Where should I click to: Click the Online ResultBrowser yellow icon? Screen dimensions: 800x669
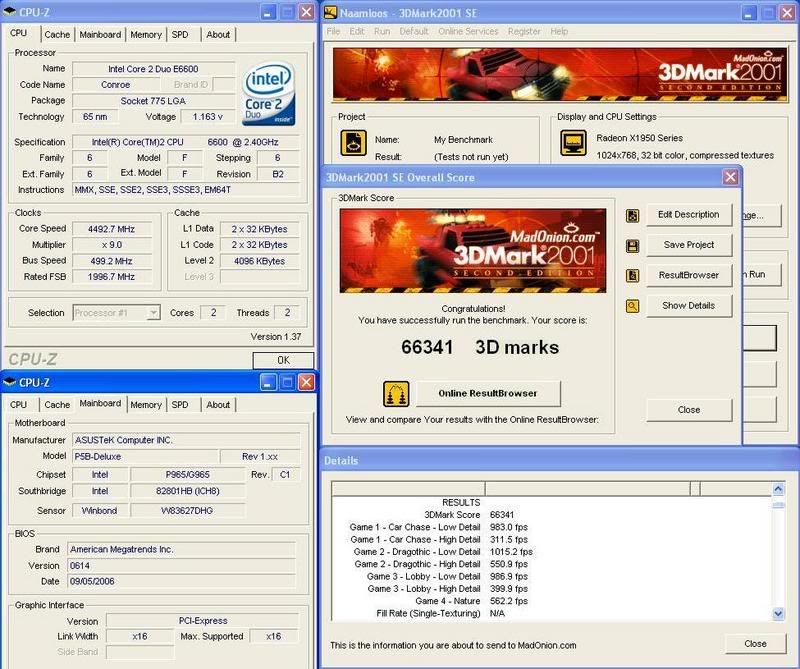pyautogui.click(x=396, y=394)
